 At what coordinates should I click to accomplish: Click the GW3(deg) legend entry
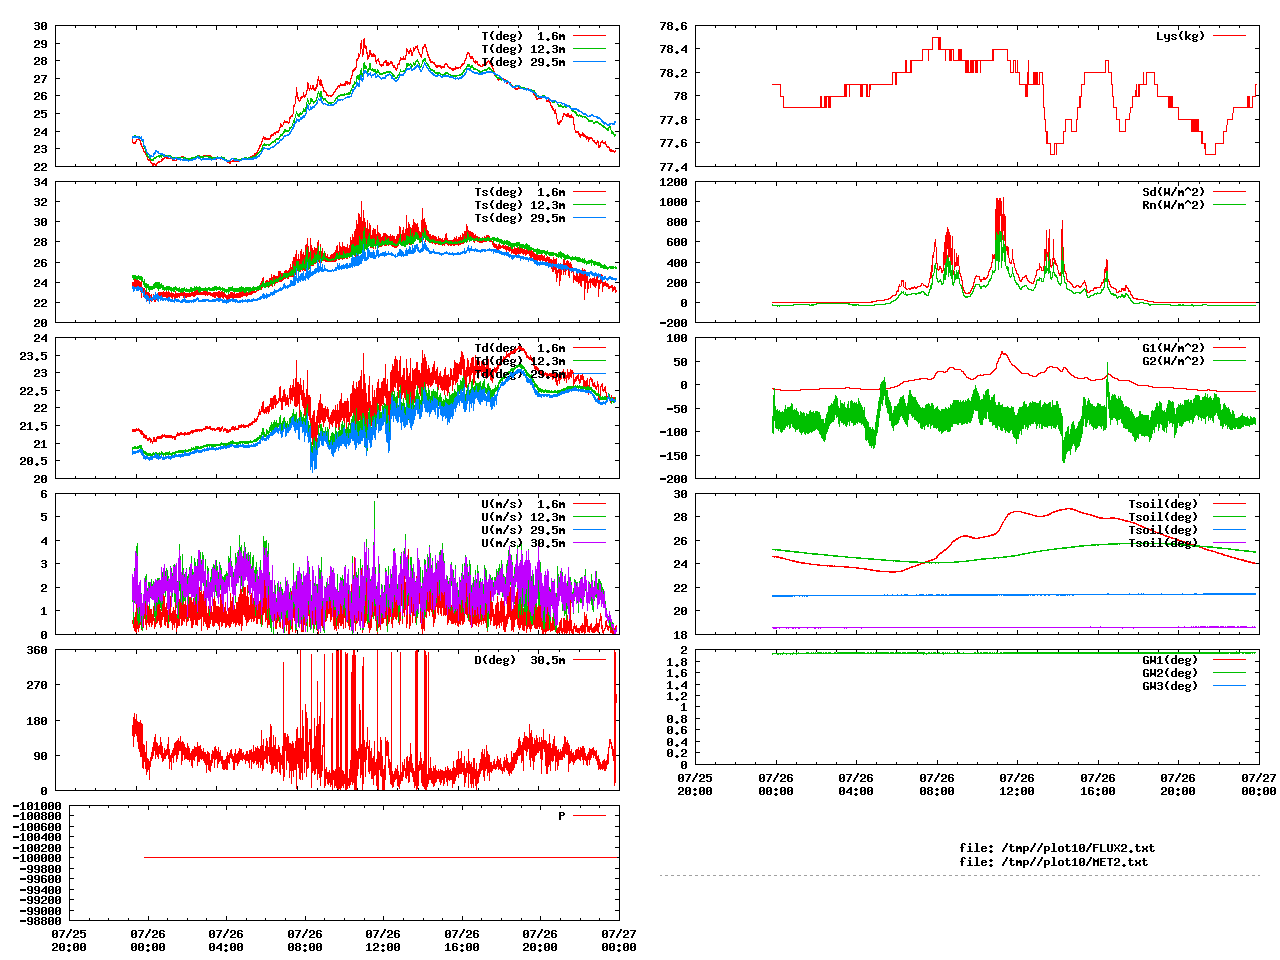coord(1169,686)
